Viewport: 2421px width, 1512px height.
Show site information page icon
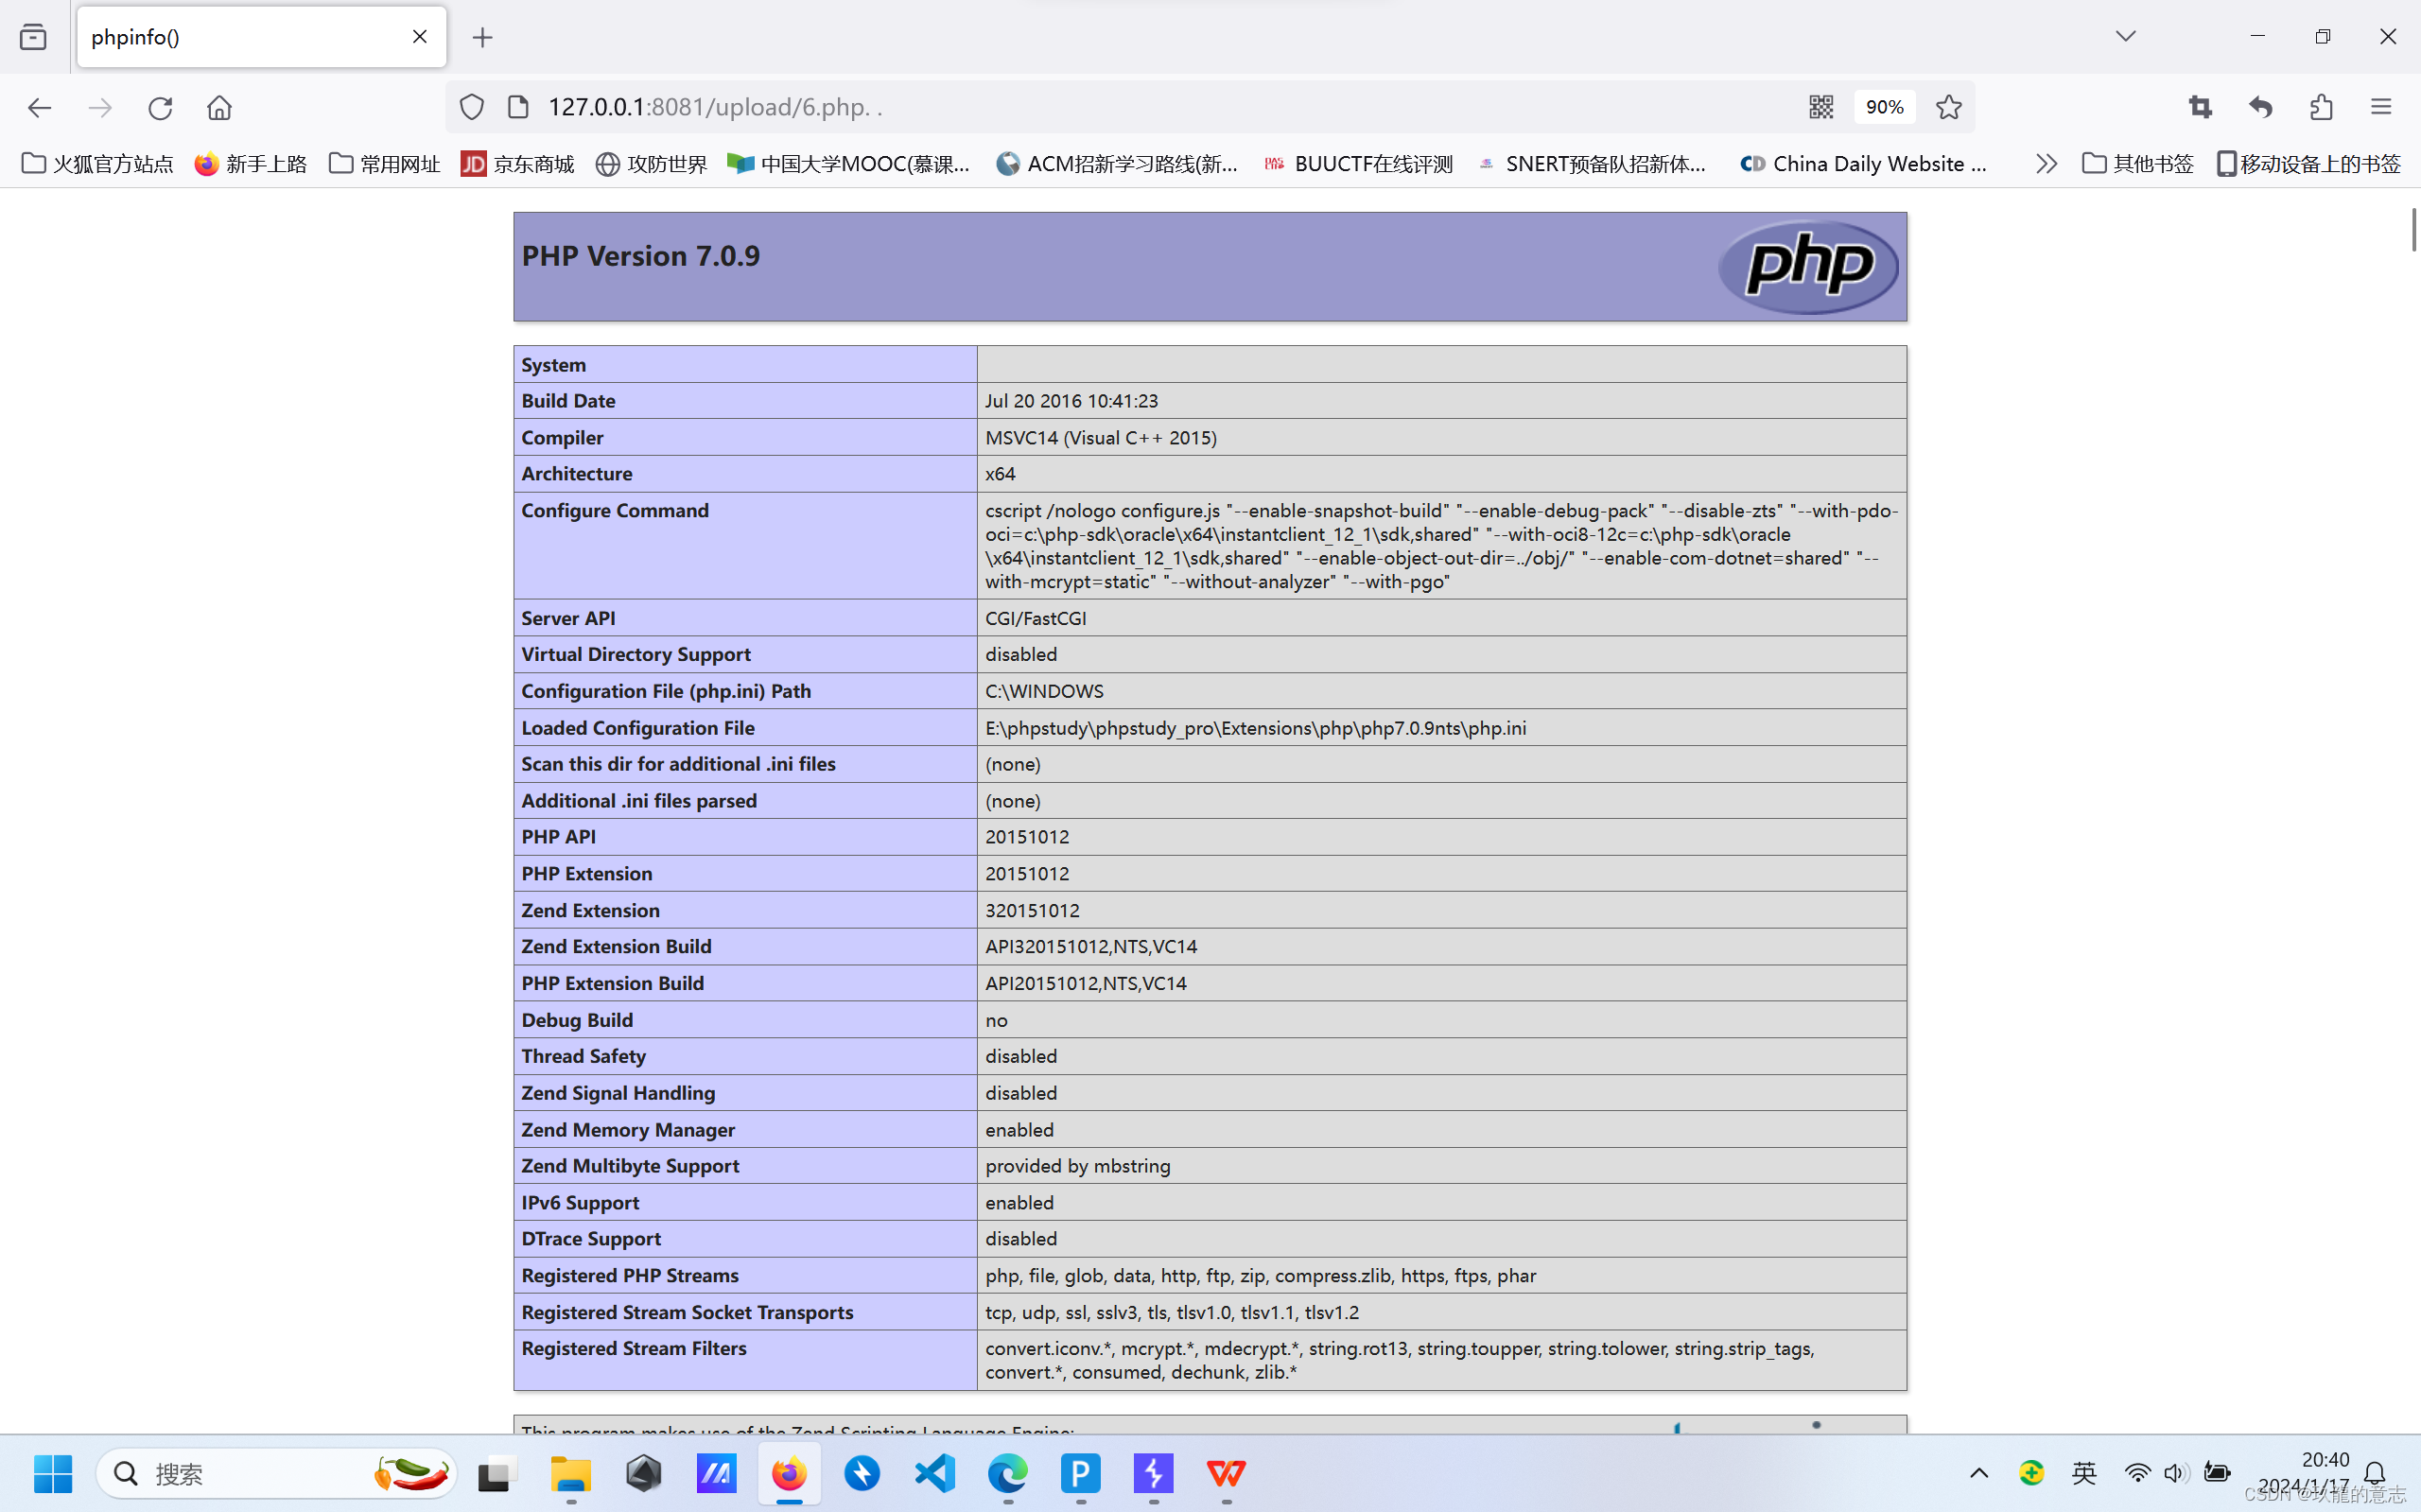[518, 107]
